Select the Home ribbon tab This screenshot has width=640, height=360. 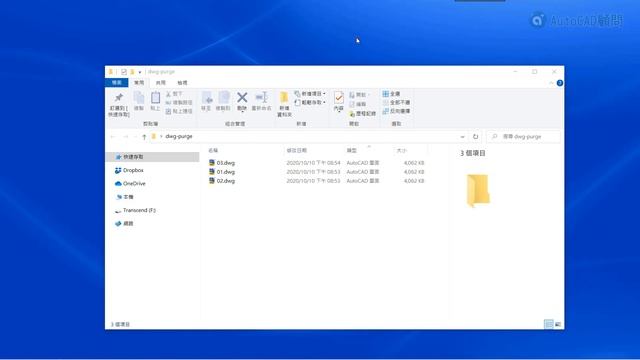[139, 83]
